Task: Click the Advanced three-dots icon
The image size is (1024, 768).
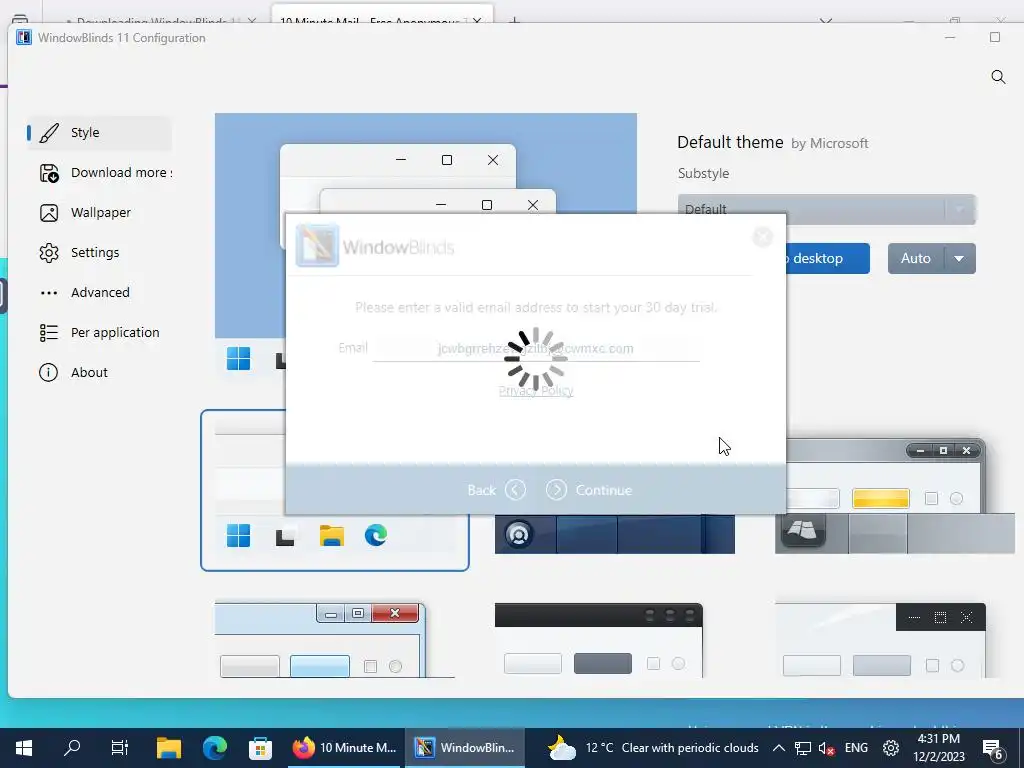Action: coord(49,293)
